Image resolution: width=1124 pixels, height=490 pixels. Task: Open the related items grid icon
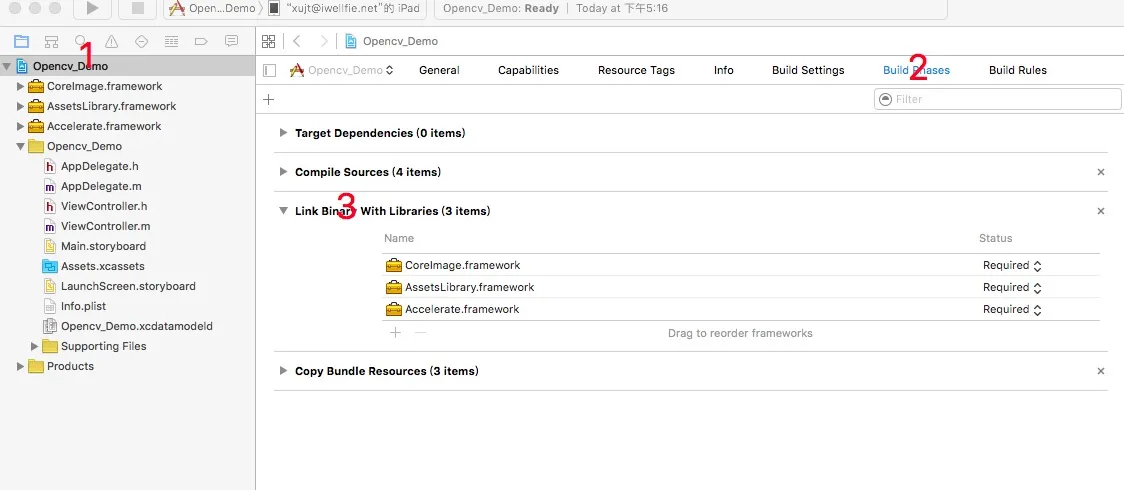click(268, 41)
